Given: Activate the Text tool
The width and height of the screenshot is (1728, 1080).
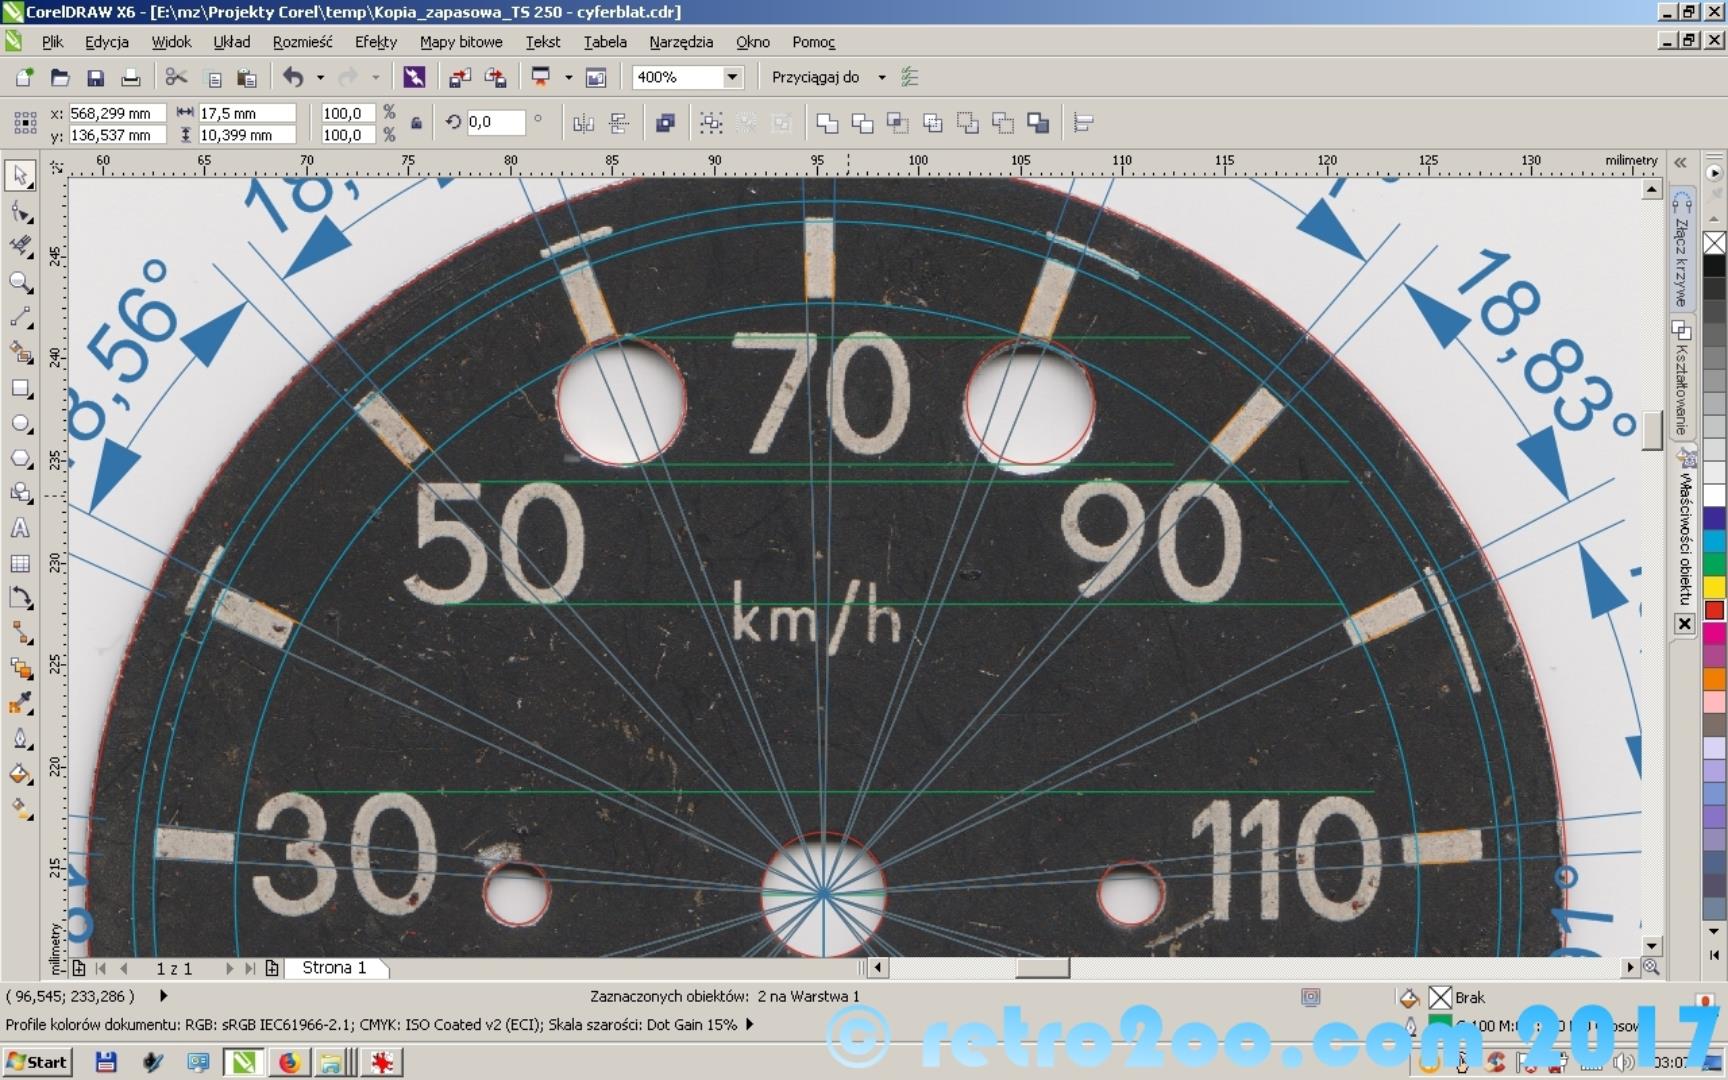Looking at the screenshot, I should 20,529.
